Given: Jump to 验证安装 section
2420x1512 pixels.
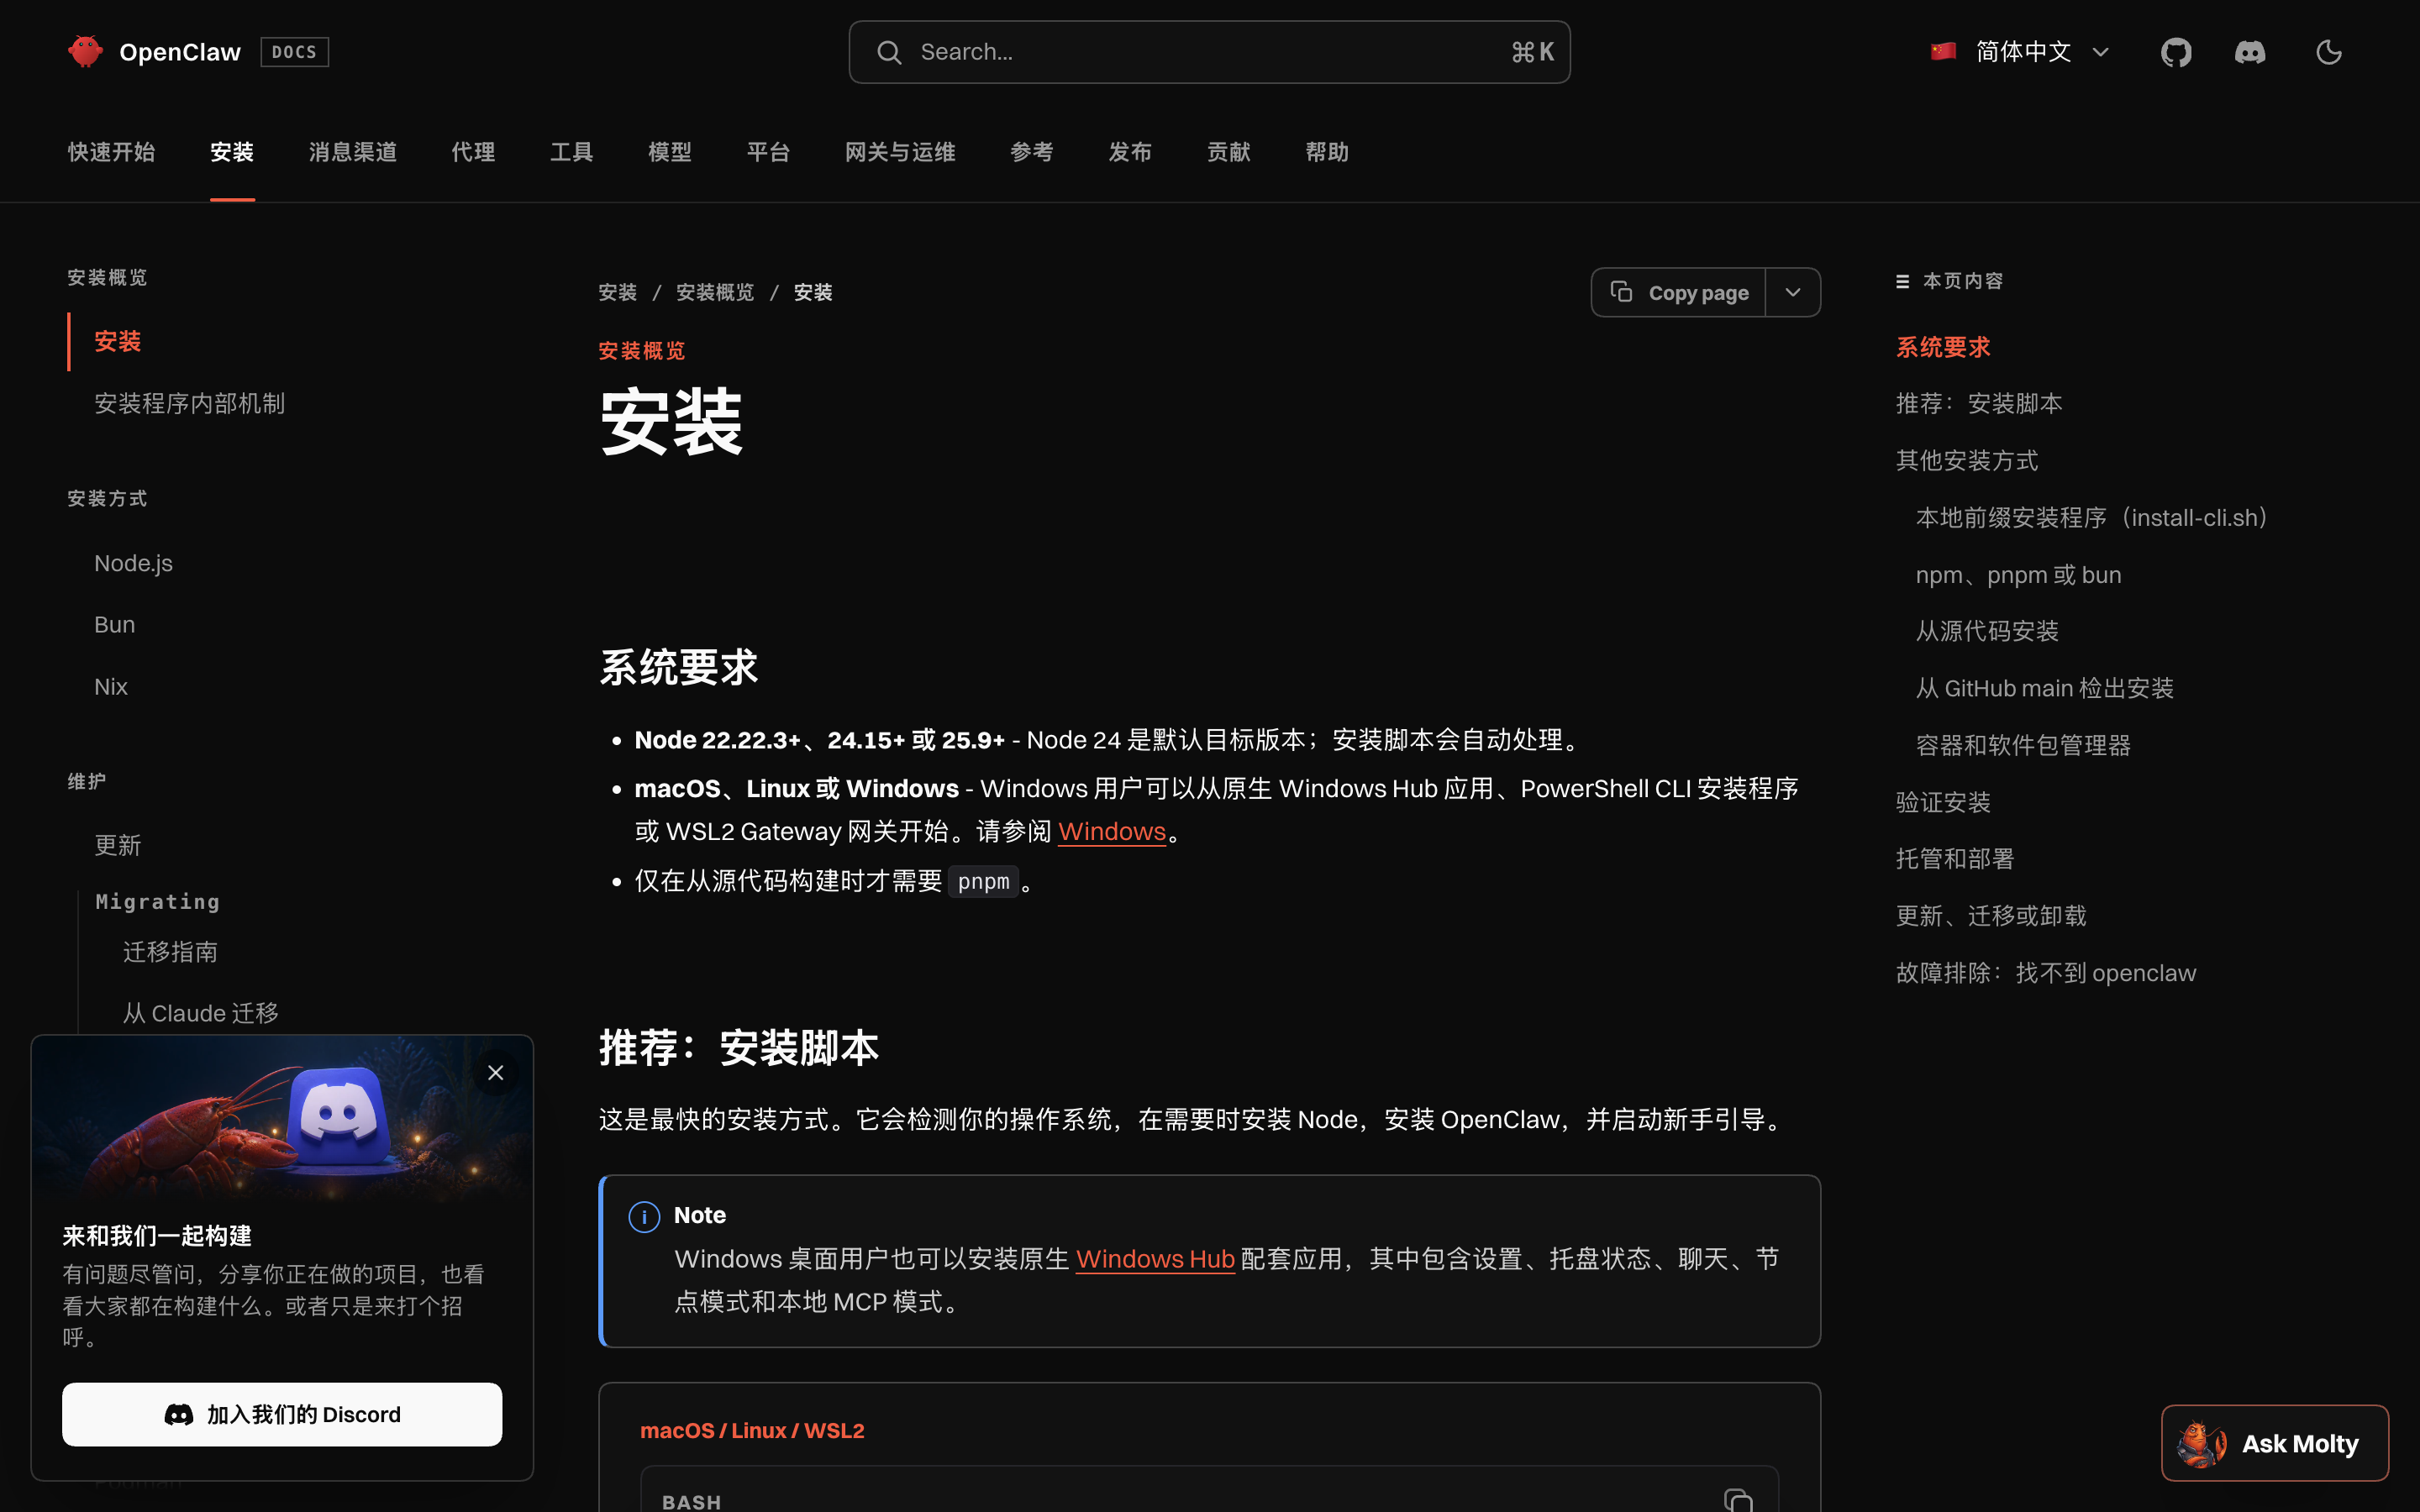Looking at the screenshot, I should click(1943, 803).
